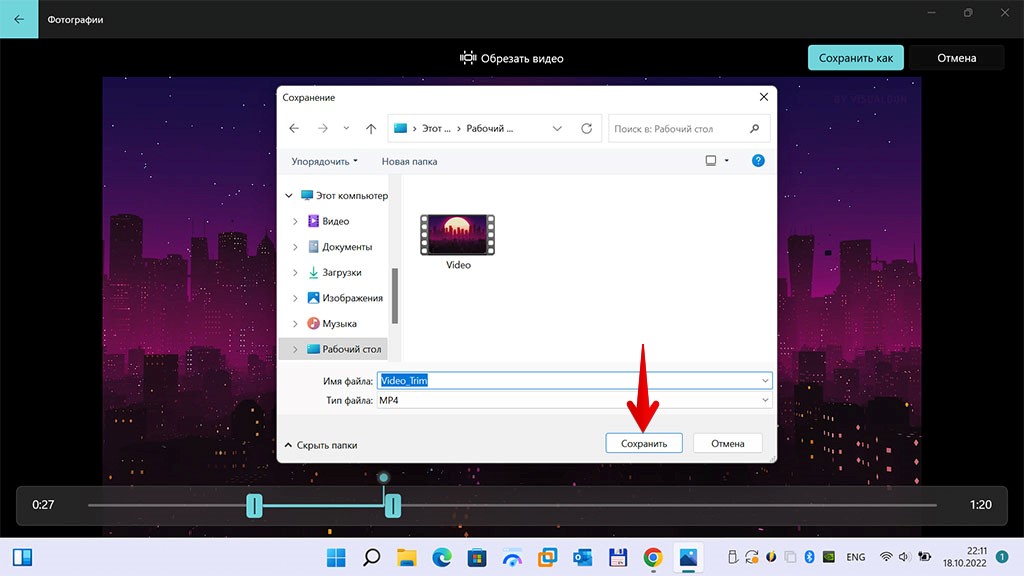The image size is (1024, 576).
Task: Click Скрыть папки to hide folders
Action: click(x=321, y=445)
